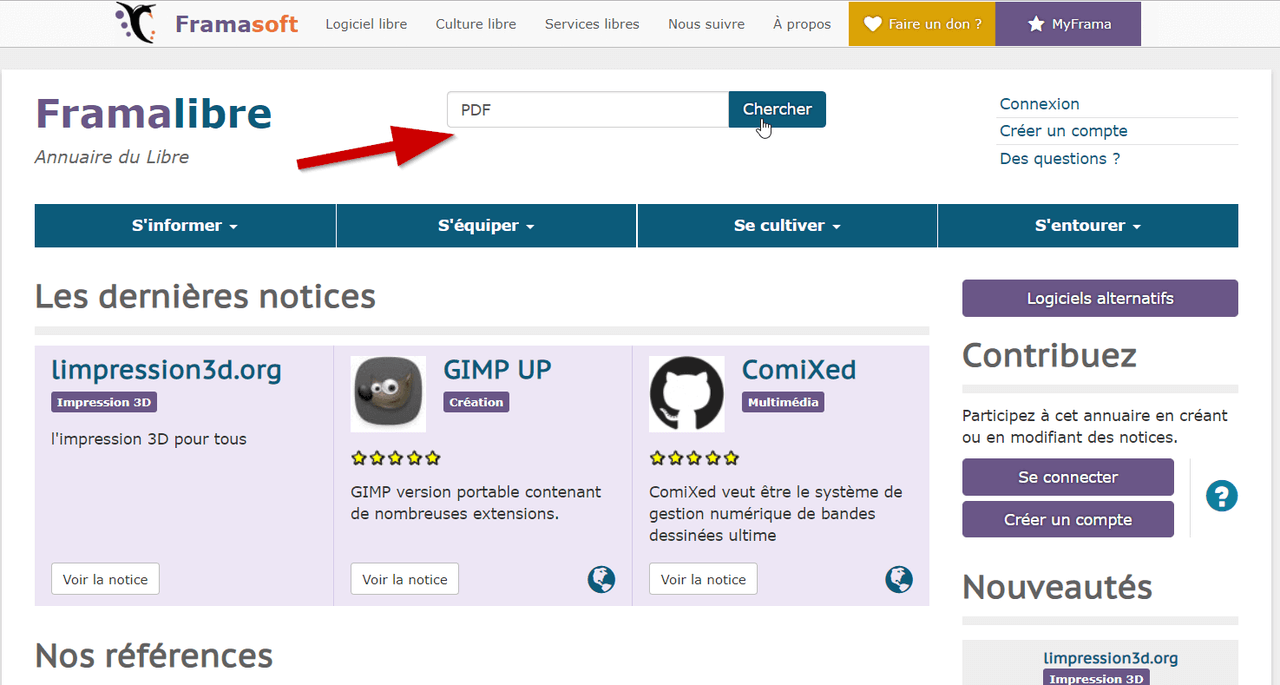Screen dimensions: 1280x685
Task: Open the Services libres menu
Action: point(592,24)
